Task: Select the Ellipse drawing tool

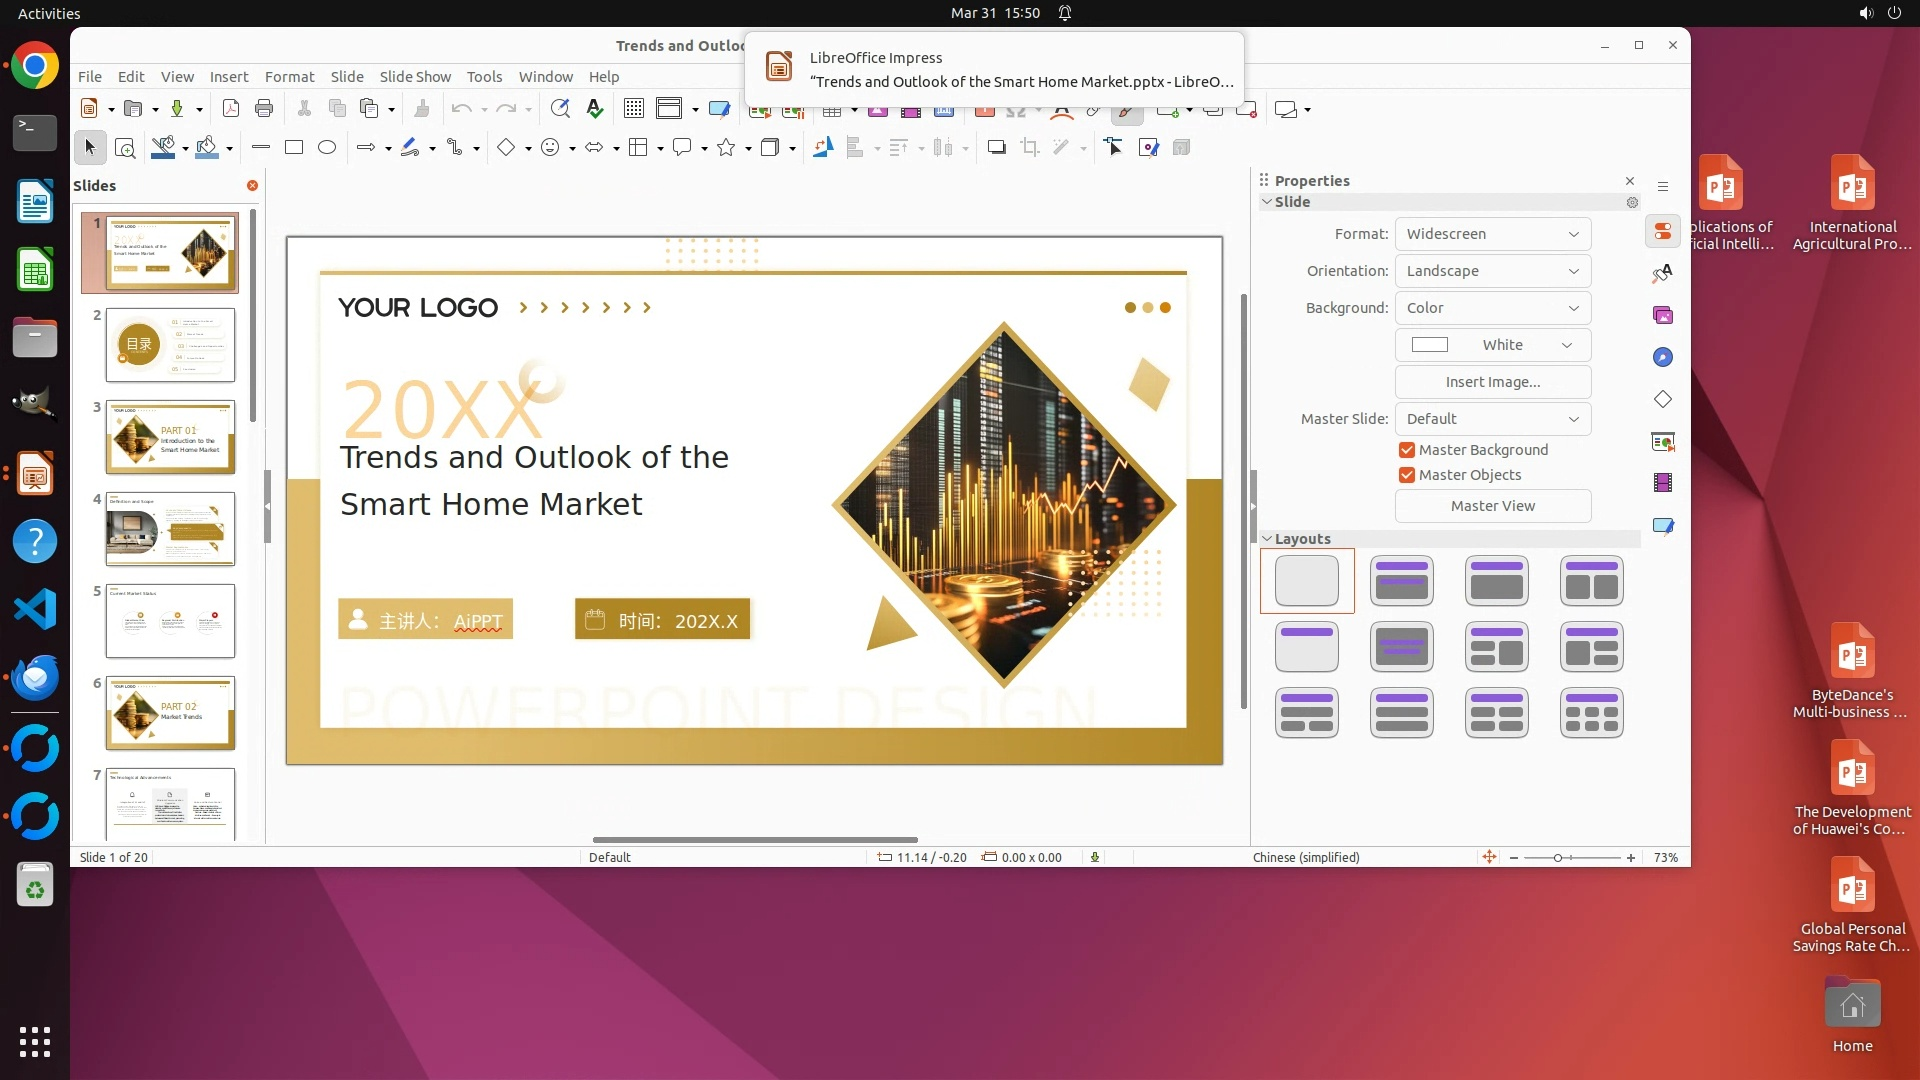Action: pos(327,148)
